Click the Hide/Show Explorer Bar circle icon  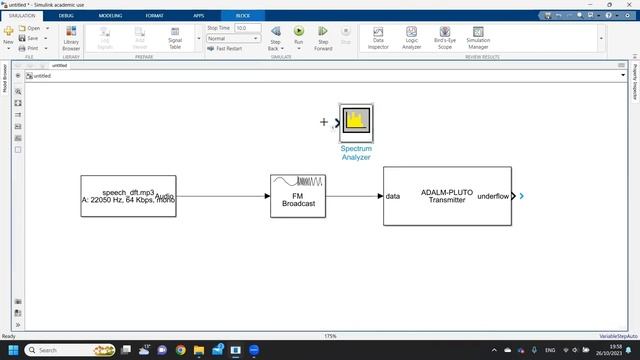coord(18,76)
